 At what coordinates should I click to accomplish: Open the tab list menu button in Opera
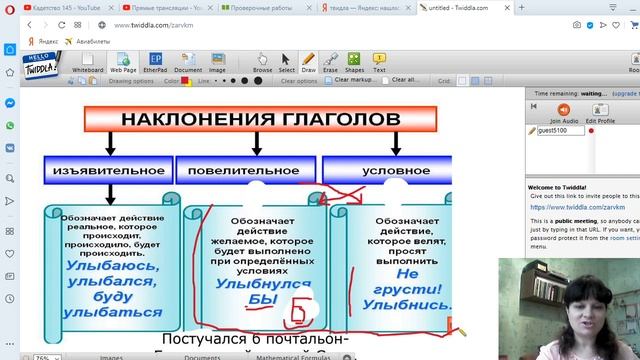(613, 7)
